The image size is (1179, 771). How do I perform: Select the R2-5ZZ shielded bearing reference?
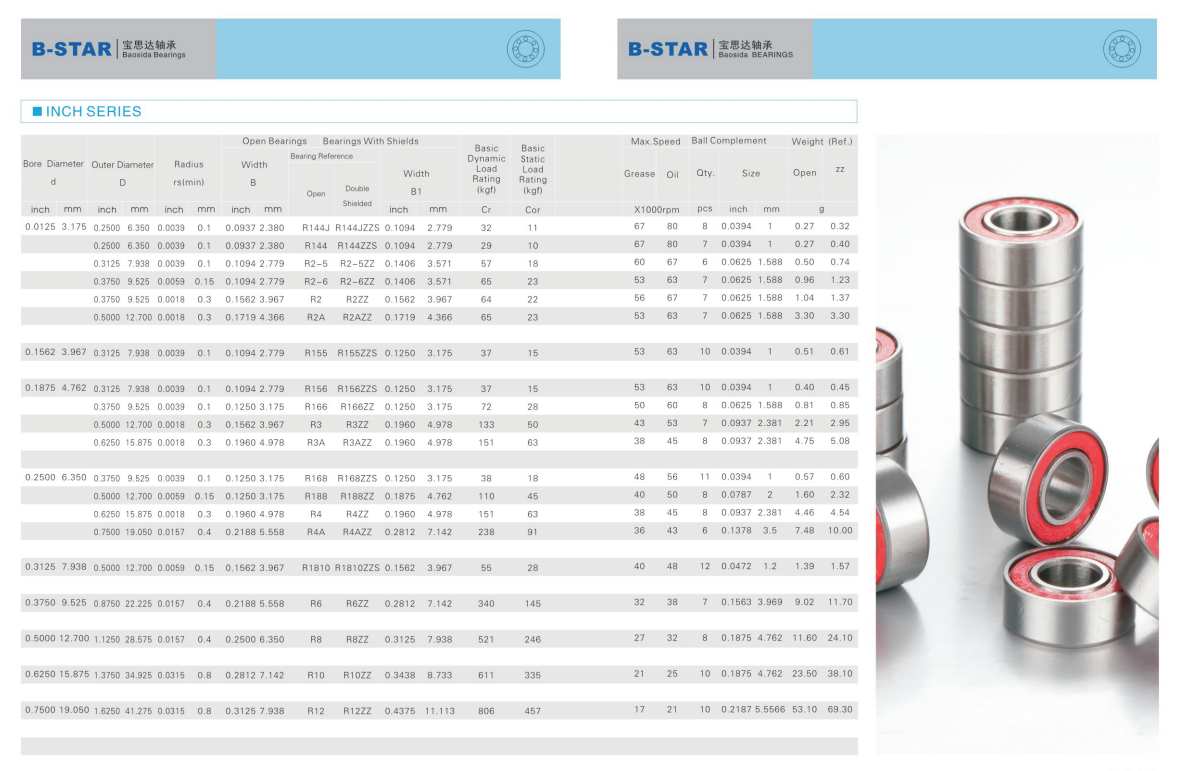tap(357, 263)
